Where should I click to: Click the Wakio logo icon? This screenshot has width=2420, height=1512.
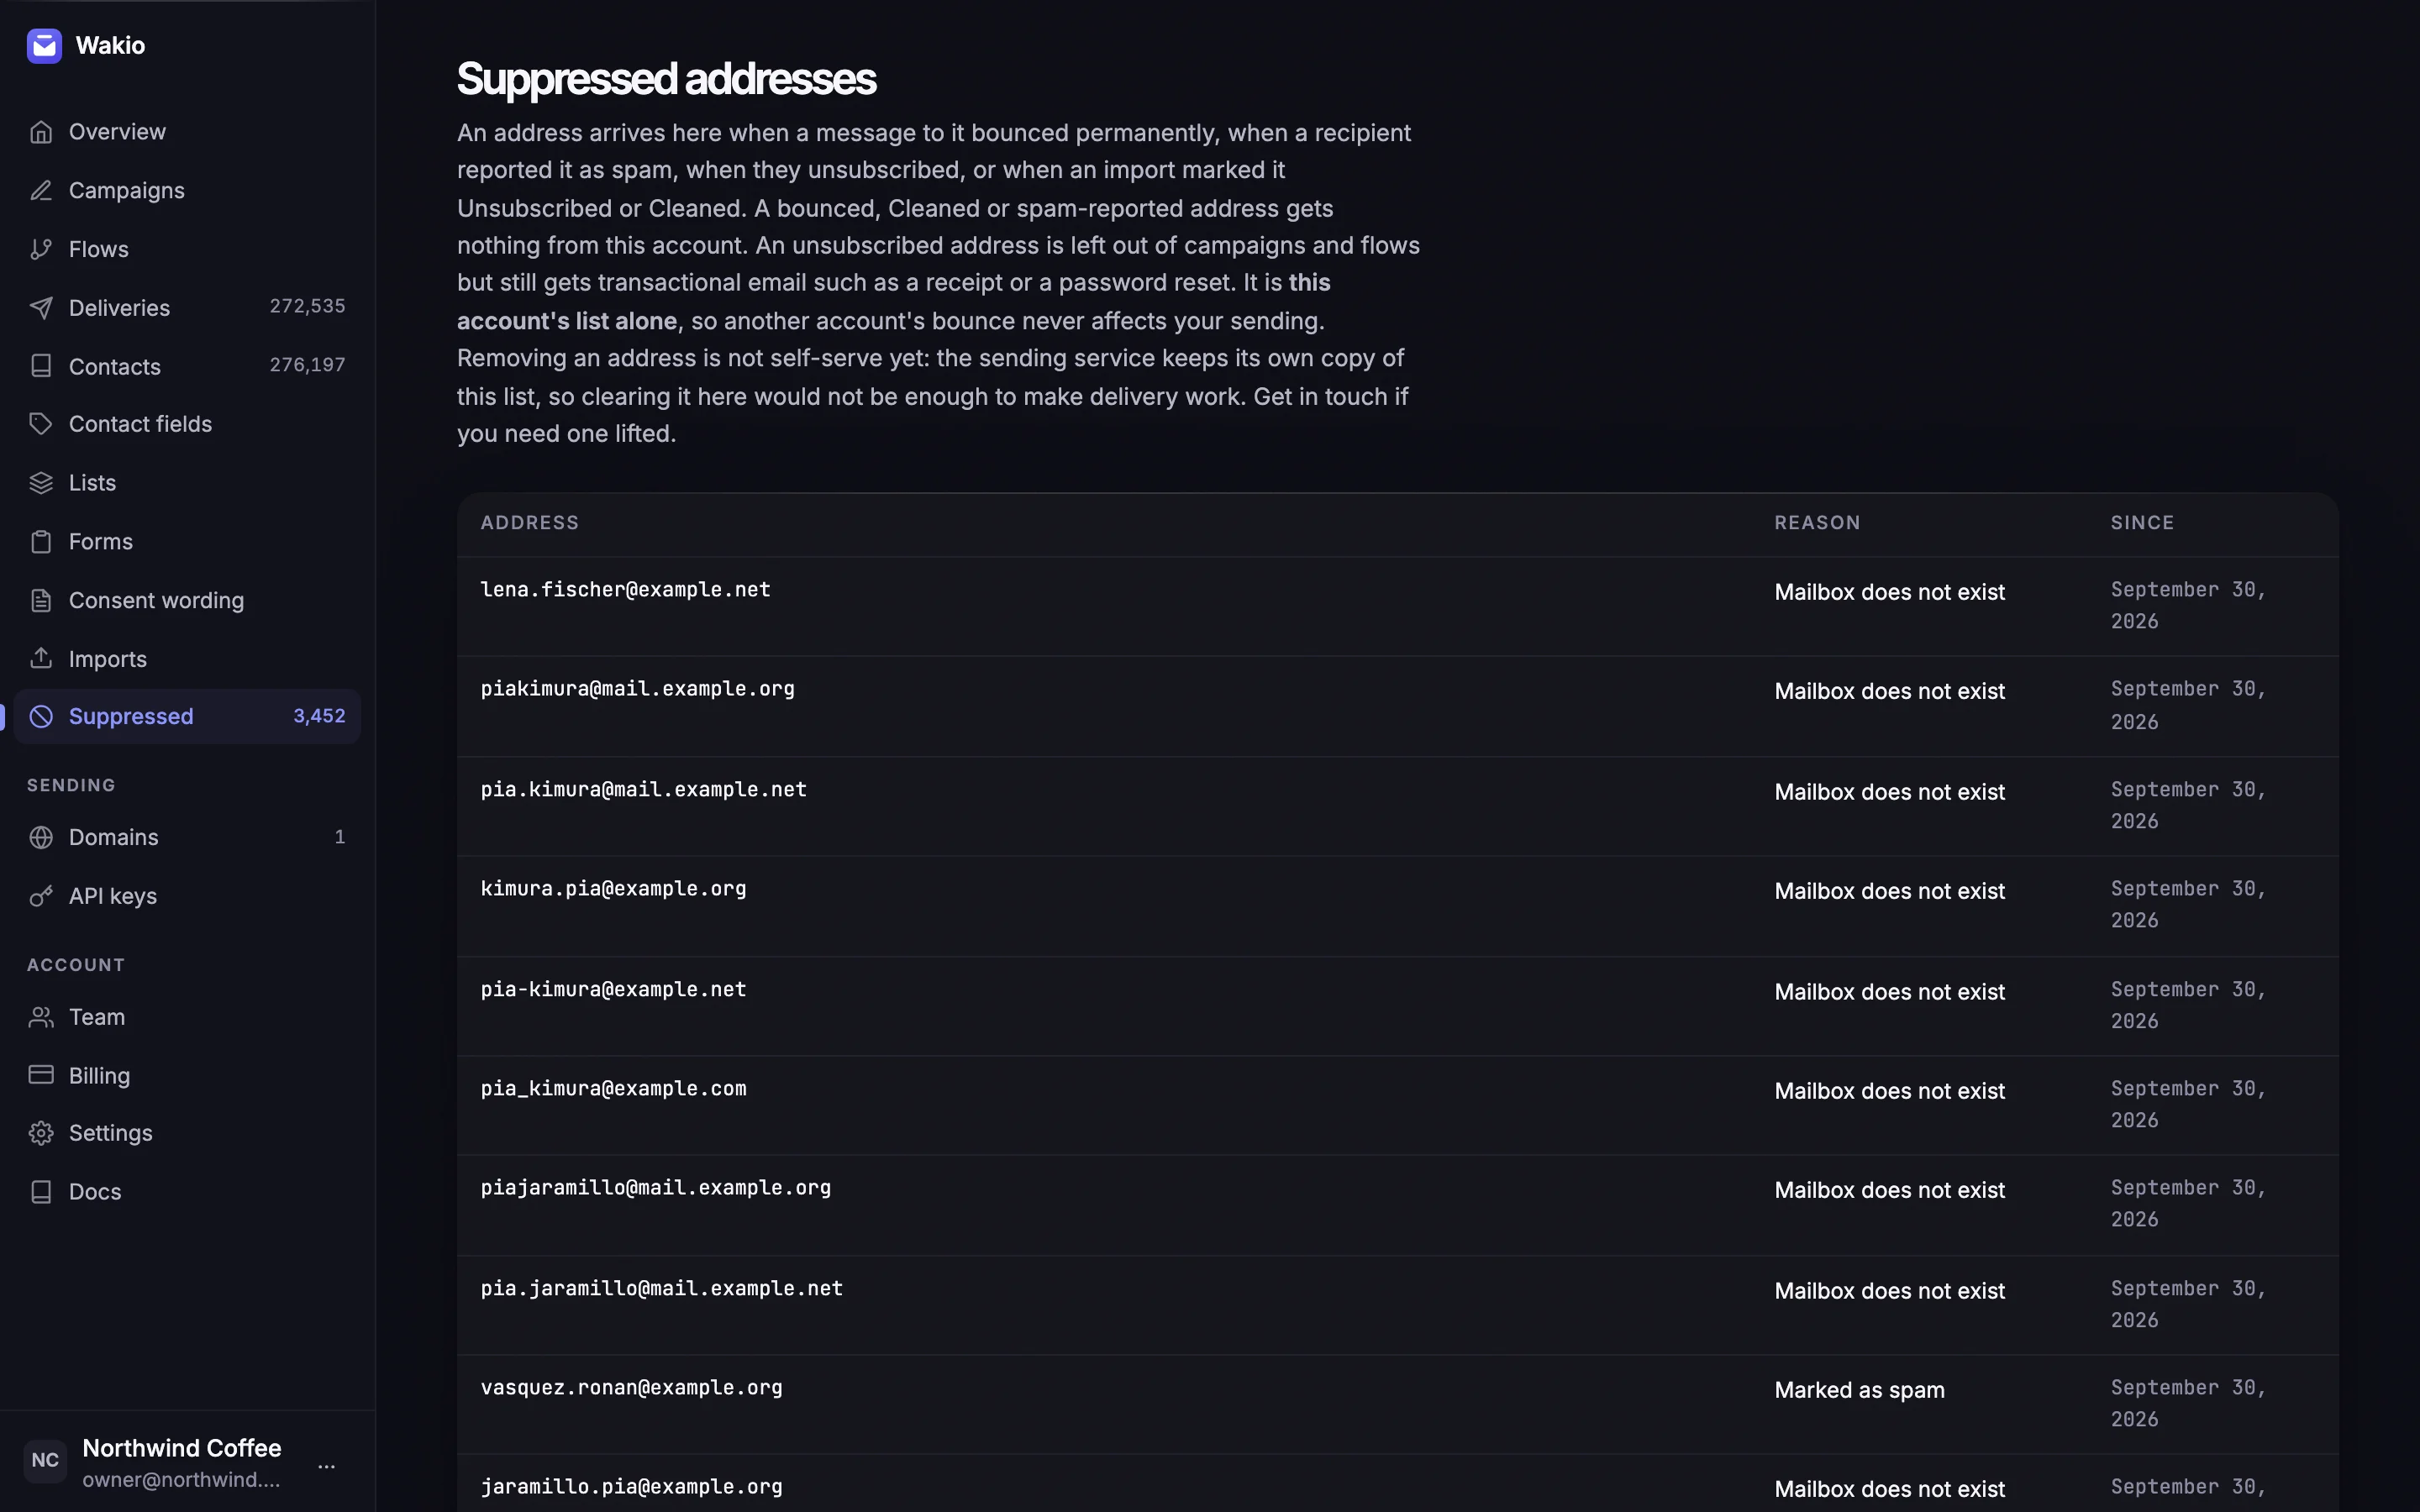pos(44,46)
